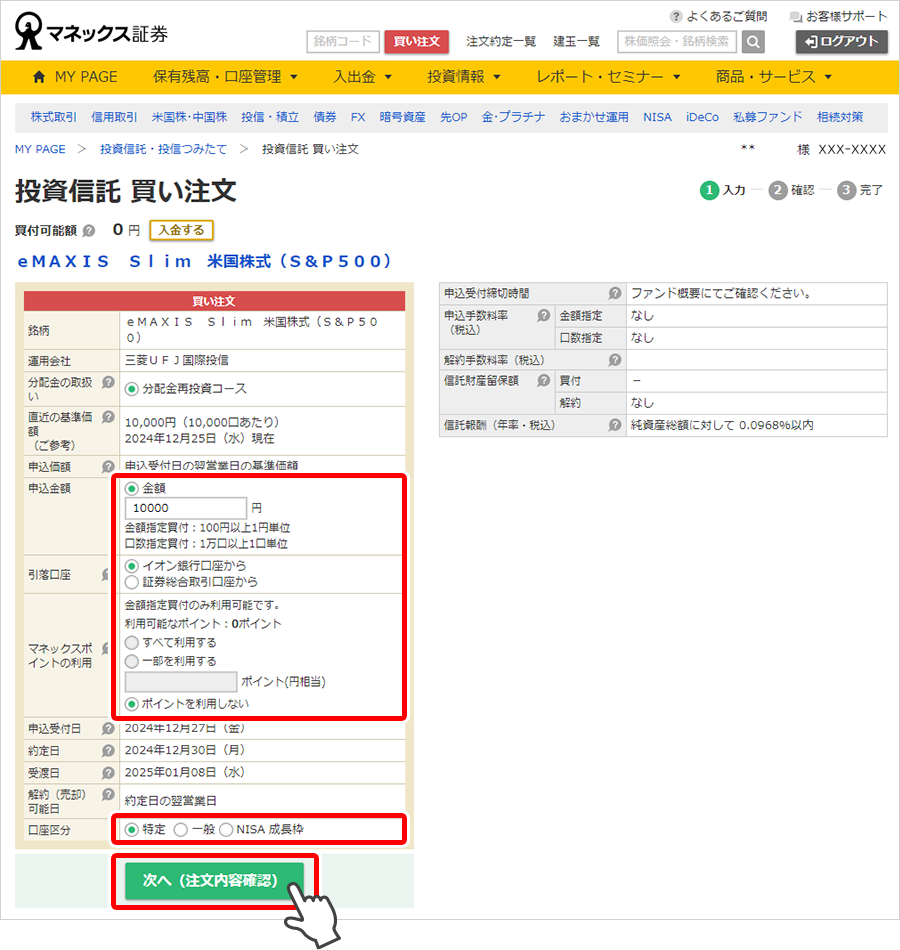Open 投信・積立 submenu item
Image resolution: width=900 pixels, height=950 pixels.
[x=270, y=118]
